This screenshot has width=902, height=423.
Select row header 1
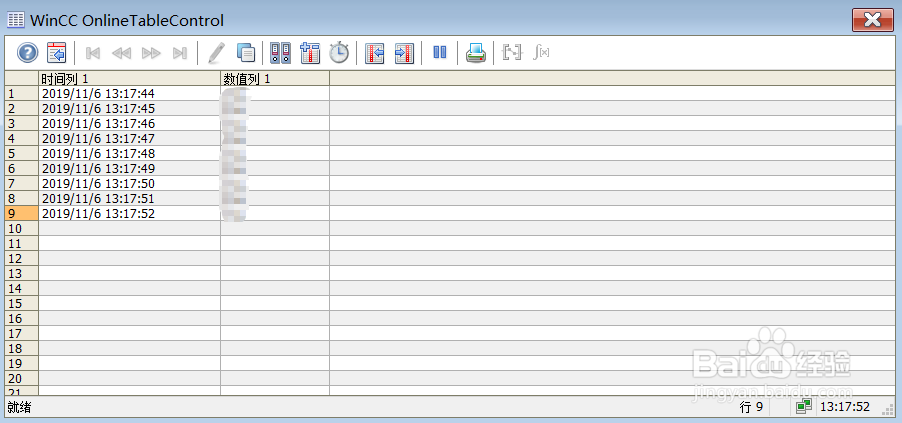[x=22, y=93]
